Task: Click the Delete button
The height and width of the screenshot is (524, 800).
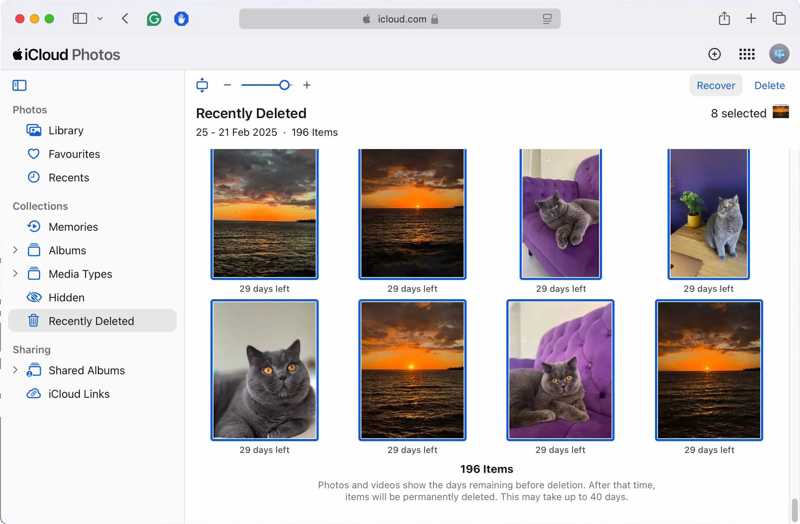Action: point(769,86)
